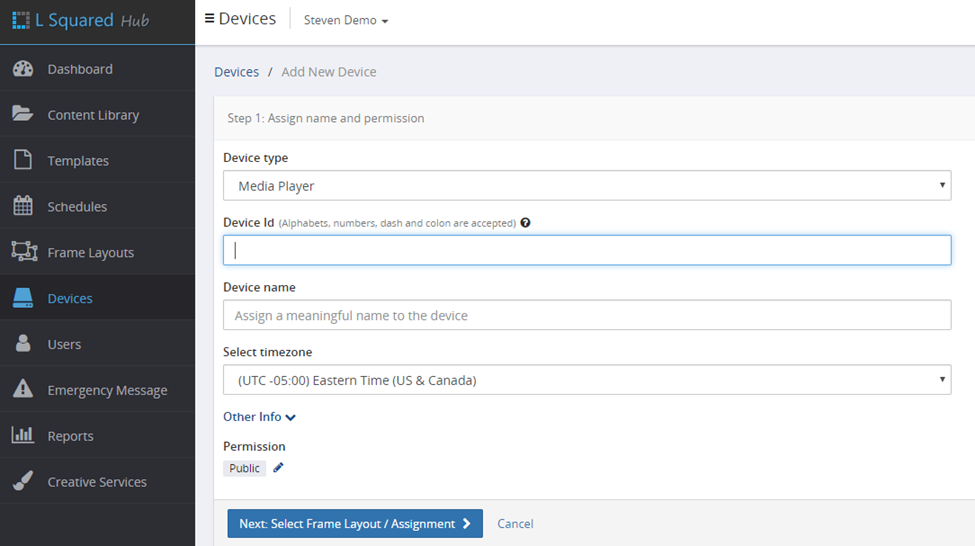This screenshot has height=546, width=975.
Task: Click the Content Library folder icon
Action: point(22,114)
